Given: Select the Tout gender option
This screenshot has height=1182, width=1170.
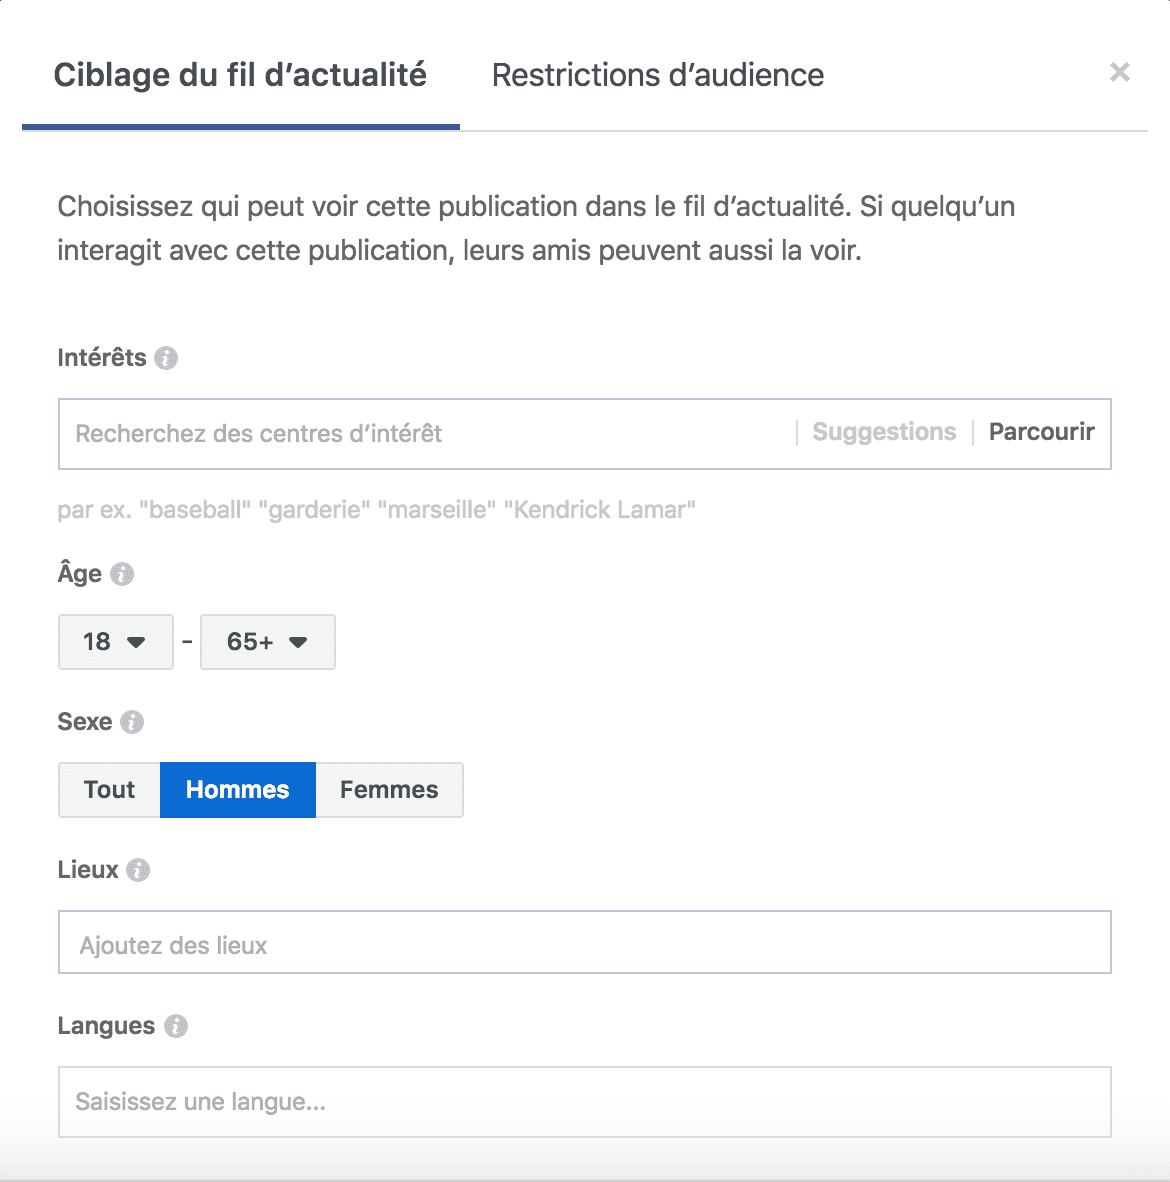Looking at the screenshot, I should point(109,790).
